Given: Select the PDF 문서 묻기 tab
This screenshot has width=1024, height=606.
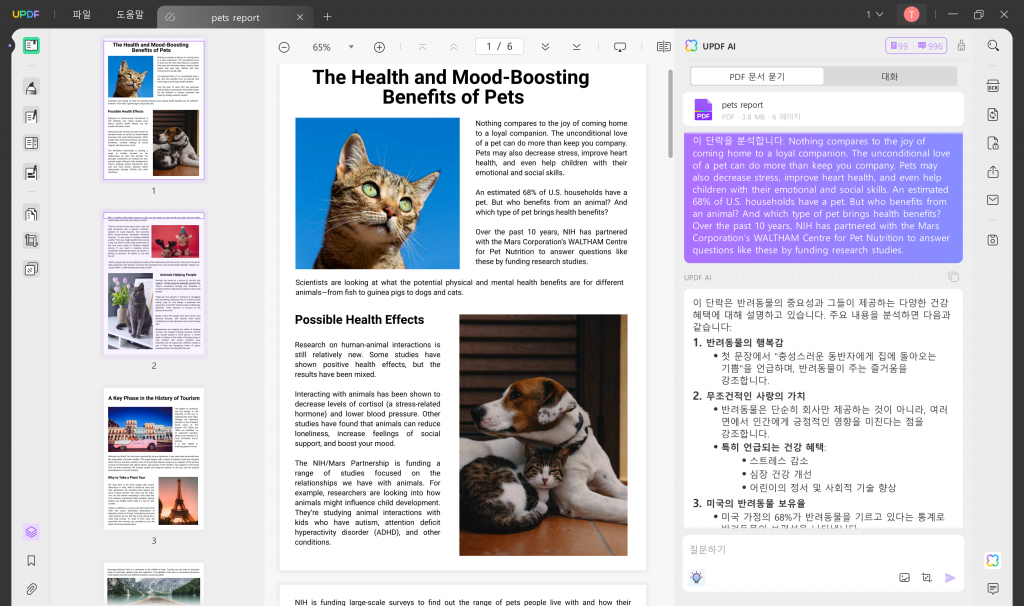Looking at the screenshot, I should pyautogui.click(x=757, y=76).
